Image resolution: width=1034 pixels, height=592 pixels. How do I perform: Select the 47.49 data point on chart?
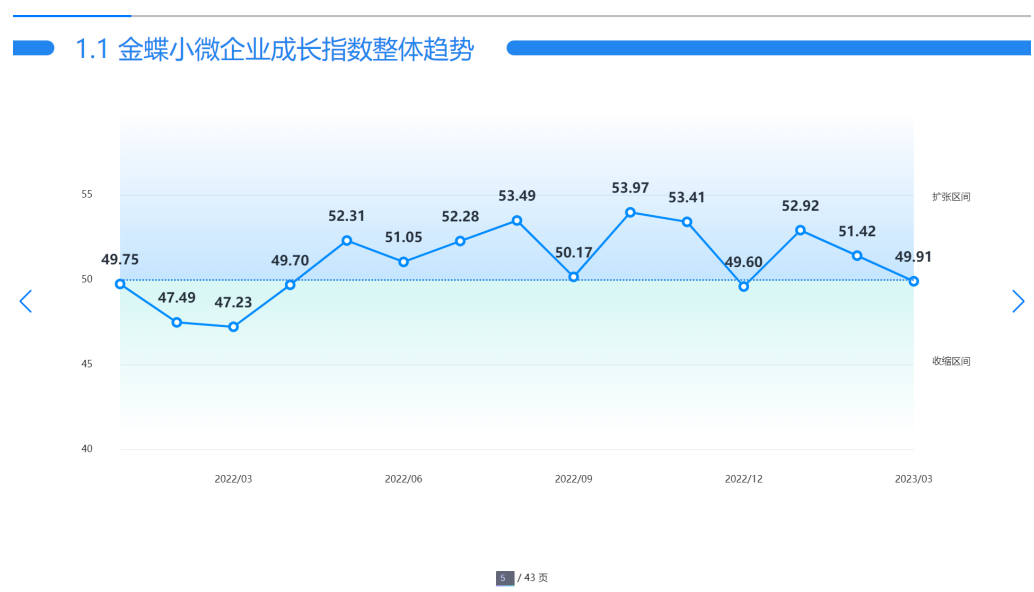(x=177, y=322)
